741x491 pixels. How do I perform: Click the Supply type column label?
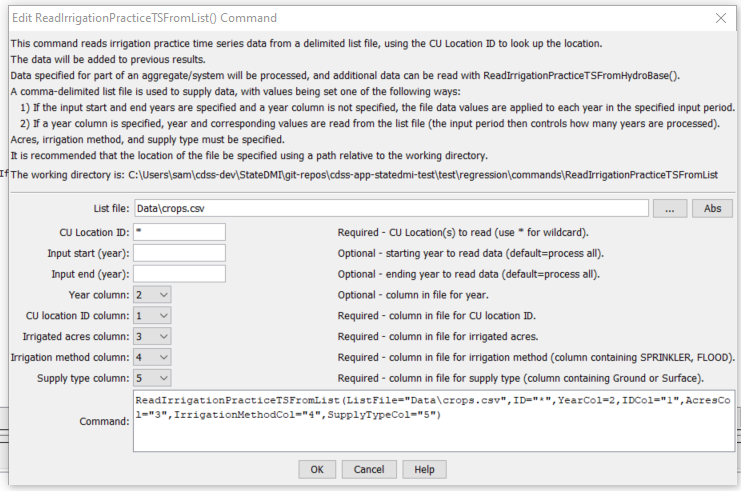point(83,378)
